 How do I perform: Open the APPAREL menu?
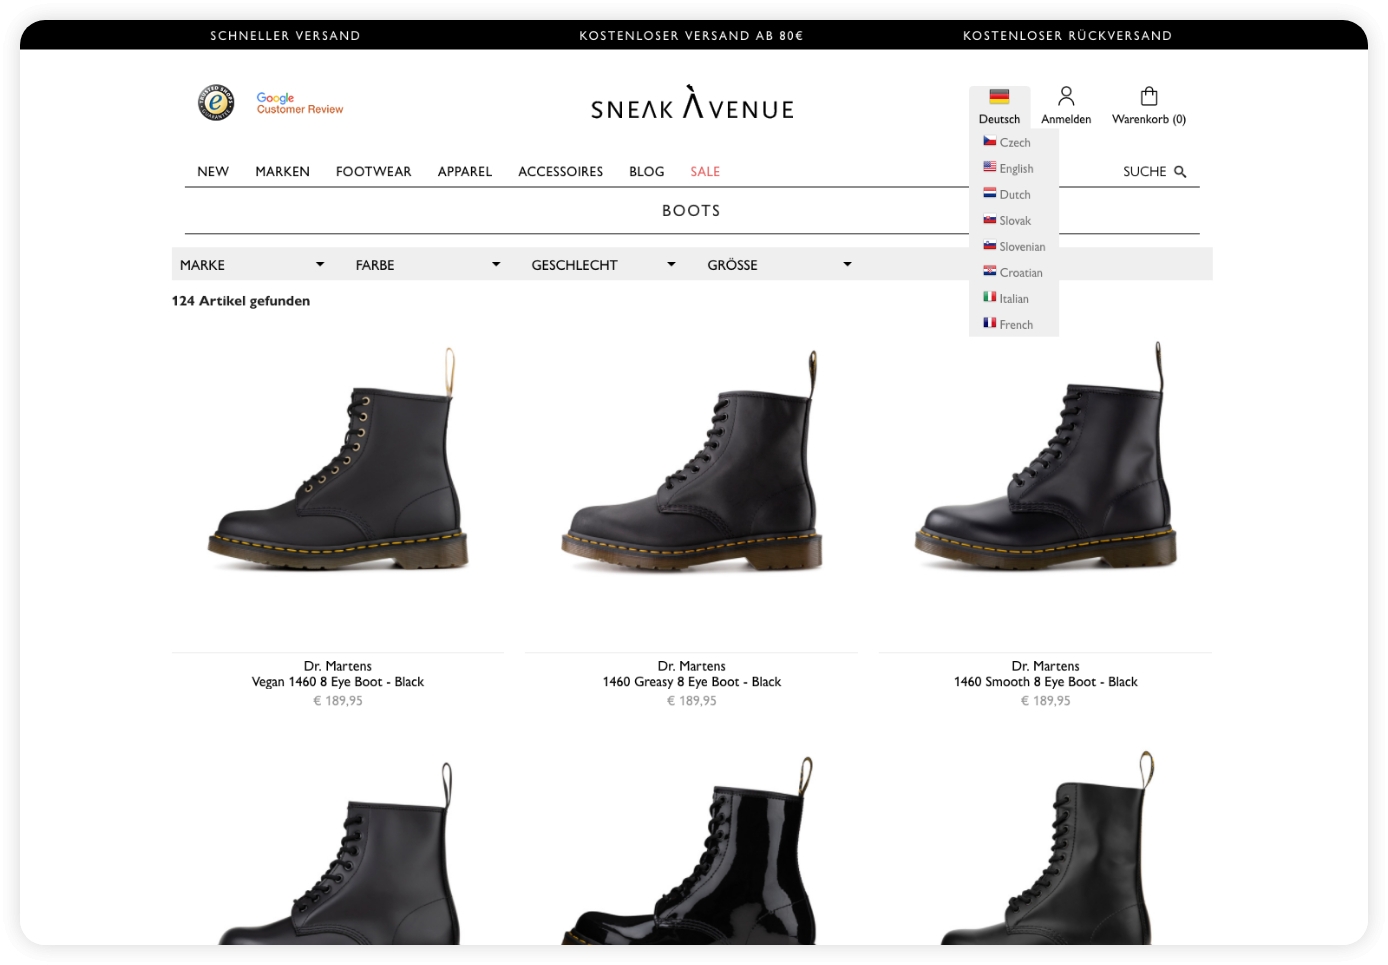click(465, 172)
